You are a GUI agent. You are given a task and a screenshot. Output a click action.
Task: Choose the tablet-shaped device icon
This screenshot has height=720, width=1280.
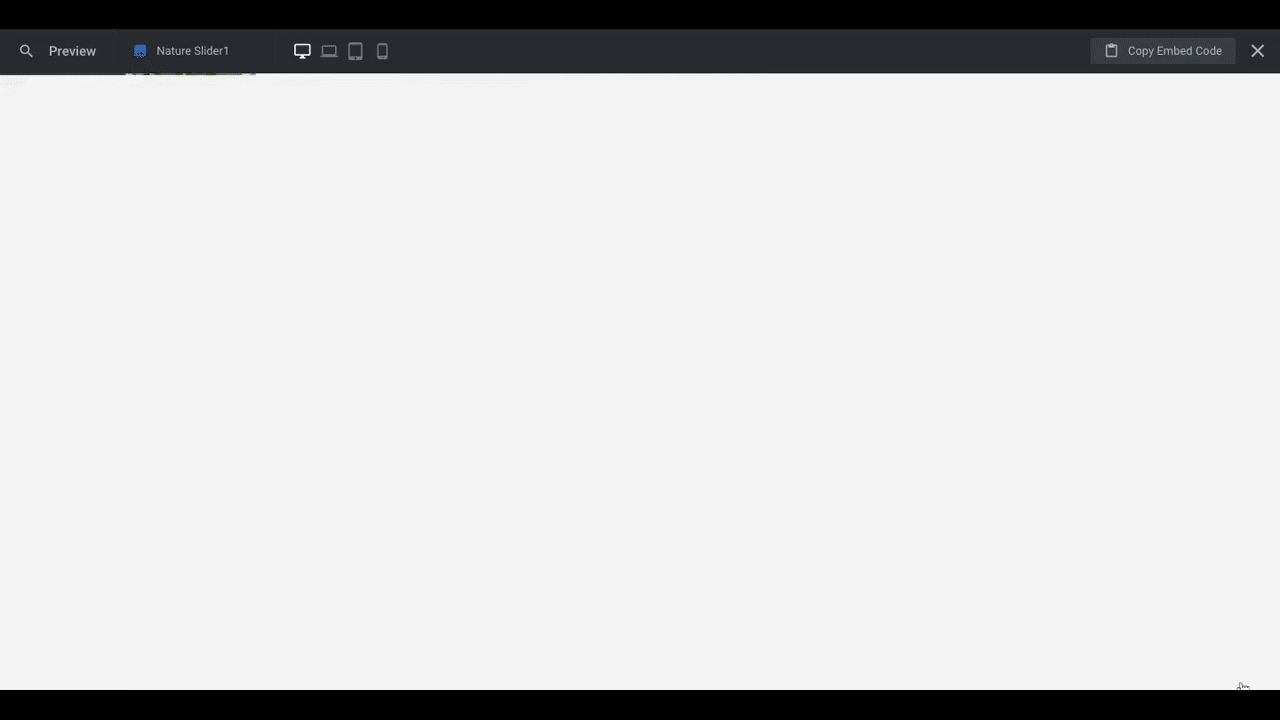pyautogui.click(x=355, y=51)
